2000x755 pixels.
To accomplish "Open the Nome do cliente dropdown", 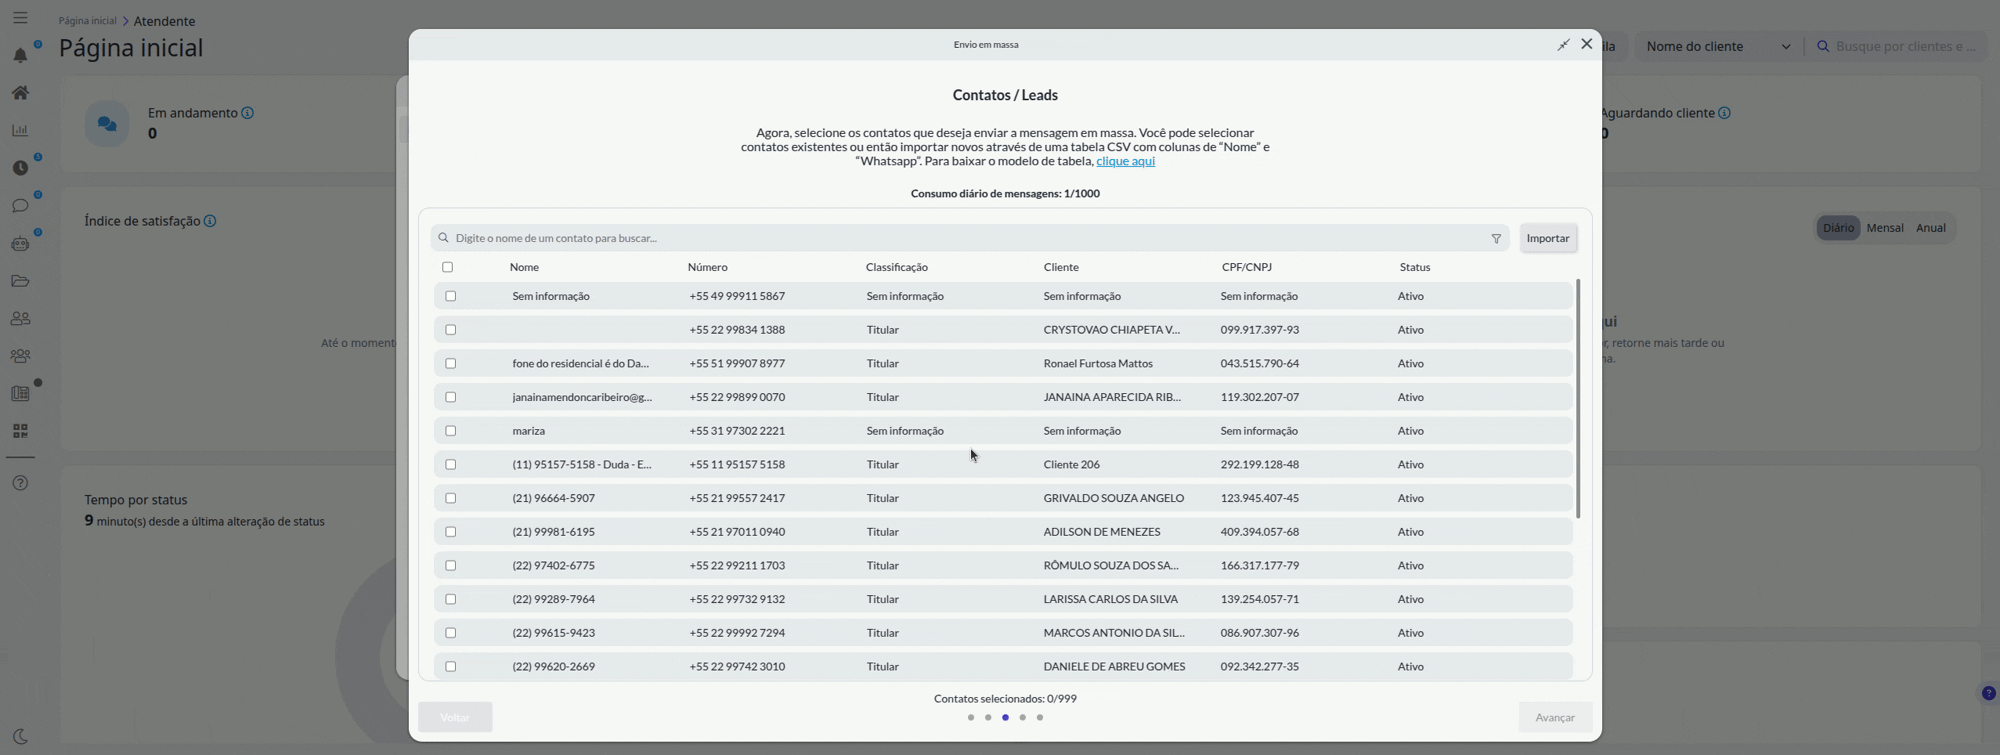I will click(x=1718, y=46).
